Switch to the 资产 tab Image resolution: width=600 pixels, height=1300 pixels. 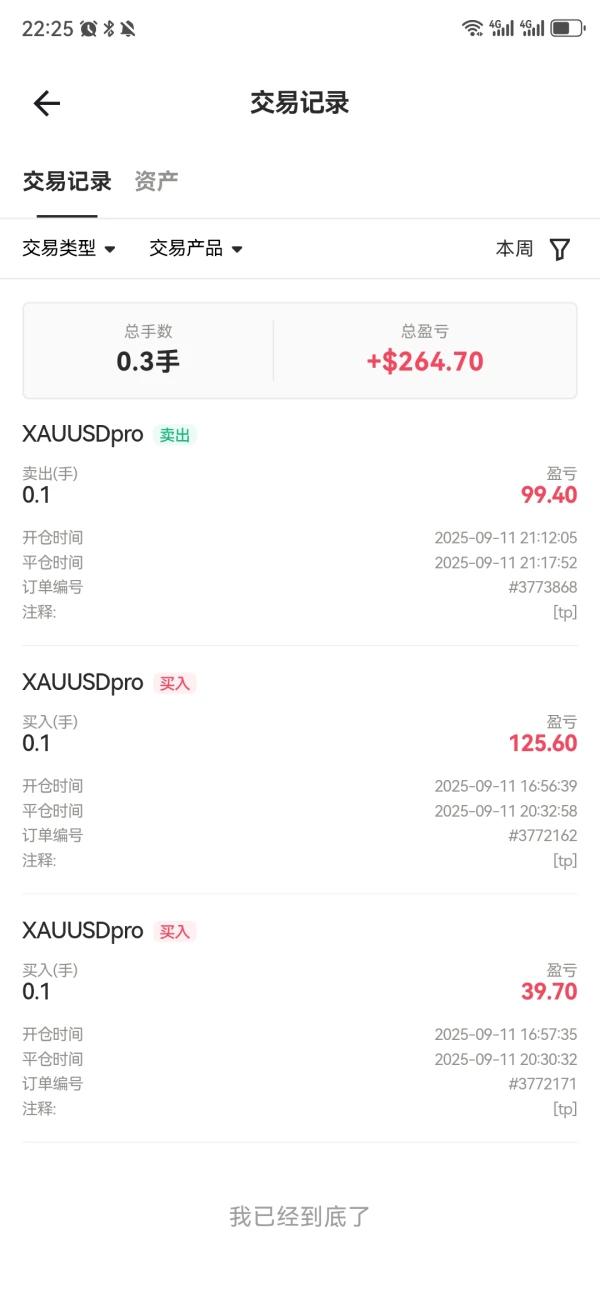tap(156, 181)
